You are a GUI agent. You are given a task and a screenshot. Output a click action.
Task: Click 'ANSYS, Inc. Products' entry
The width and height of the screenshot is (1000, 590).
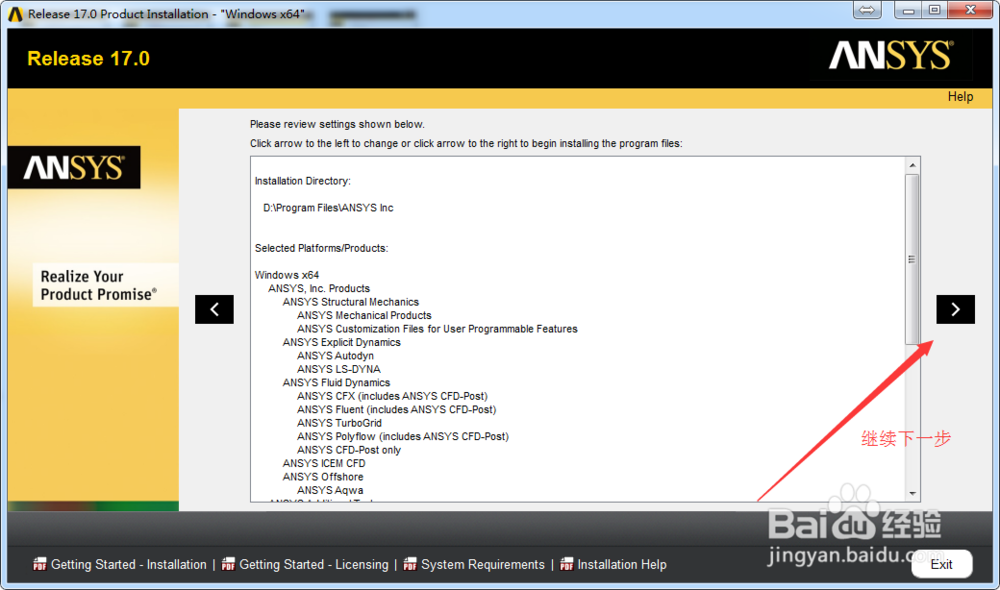click(x=319, y=288)
